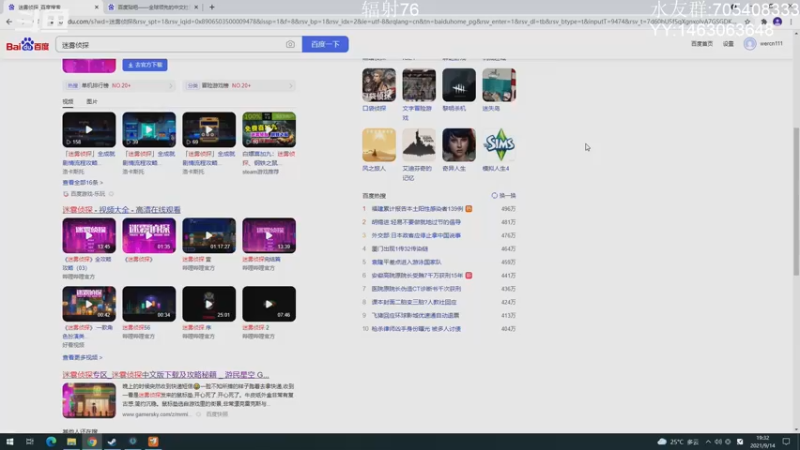This screenshot has height=450, width=800.
Task: Show hidden system tray icons
Action: pyautogui.click(x=708, y=441)
